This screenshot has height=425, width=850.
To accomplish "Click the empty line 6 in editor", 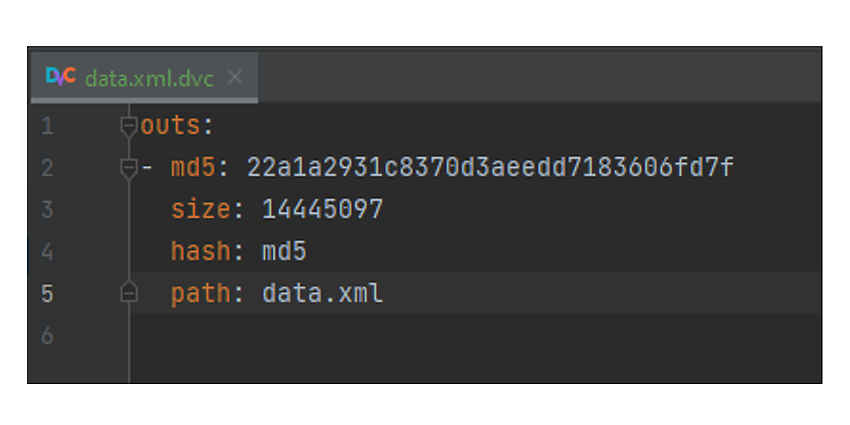I will (x=475, y=336).
